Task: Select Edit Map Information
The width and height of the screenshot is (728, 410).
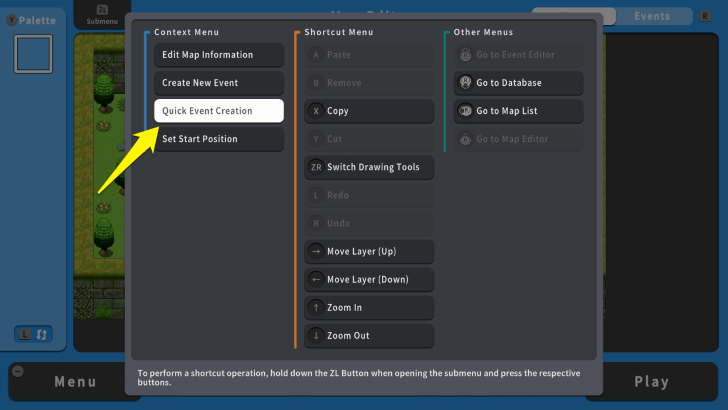Action: pos(219,55)
